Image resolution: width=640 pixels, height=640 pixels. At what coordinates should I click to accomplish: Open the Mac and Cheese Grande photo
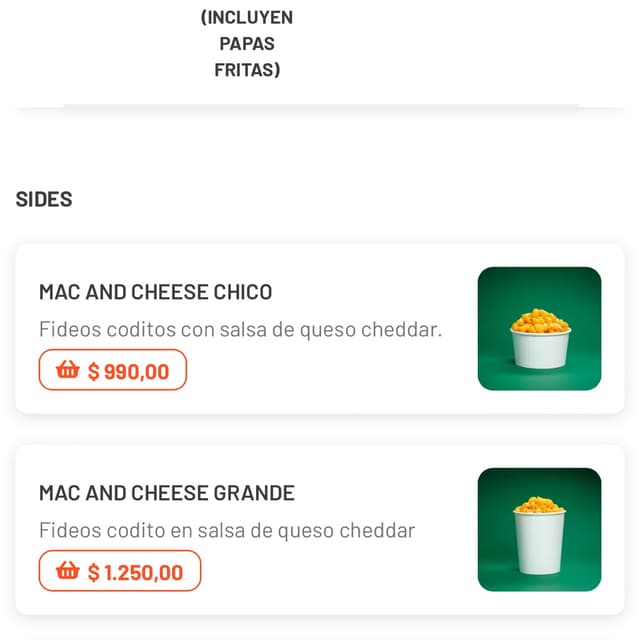click(x=539, y=529)
